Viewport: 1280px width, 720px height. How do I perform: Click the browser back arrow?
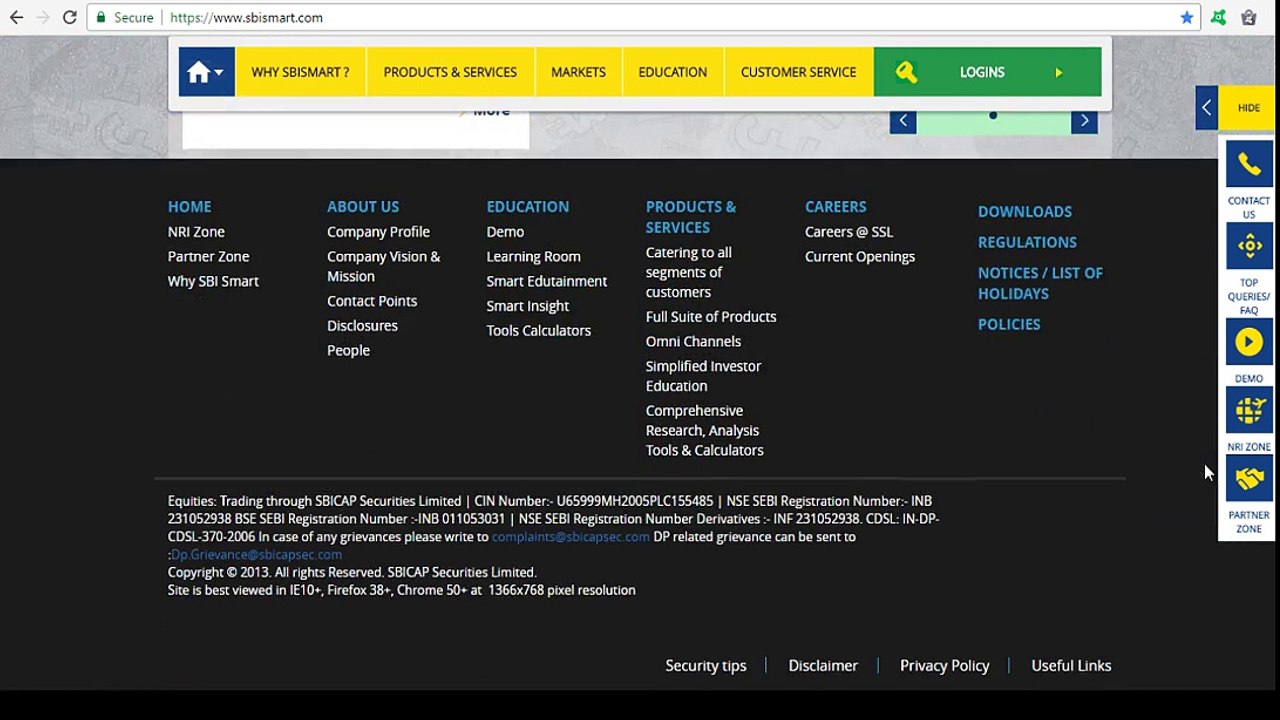(16, 17)
